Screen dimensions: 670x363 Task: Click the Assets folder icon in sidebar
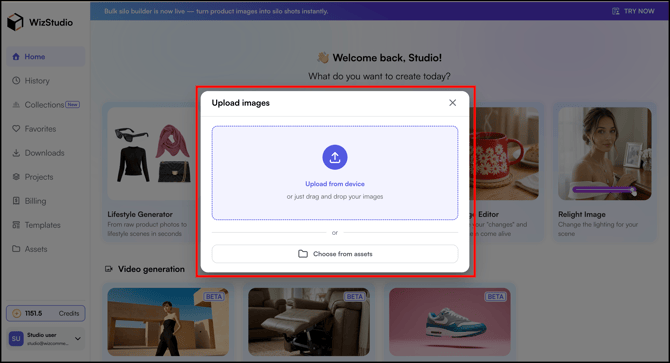16,249
